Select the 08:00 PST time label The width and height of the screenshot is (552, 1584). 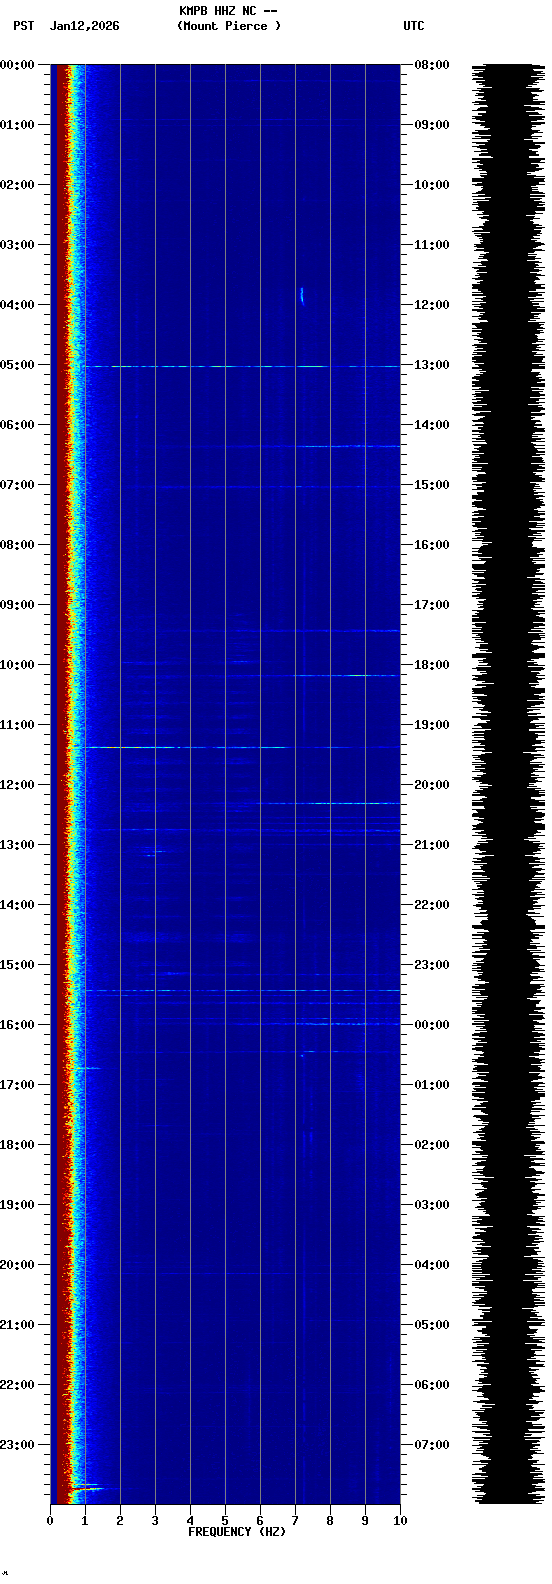(x=17, y=545)
